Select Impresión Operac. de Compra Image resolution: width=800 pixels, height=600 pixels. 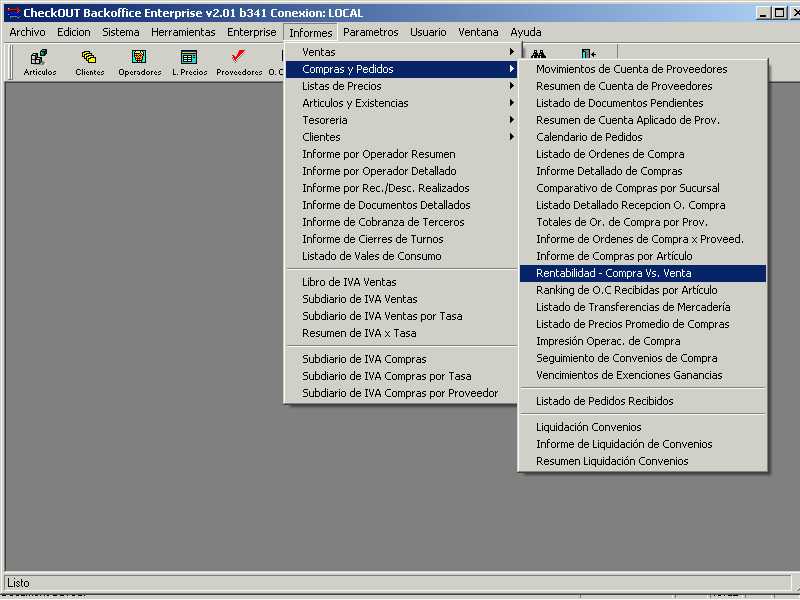coord(642,341)
